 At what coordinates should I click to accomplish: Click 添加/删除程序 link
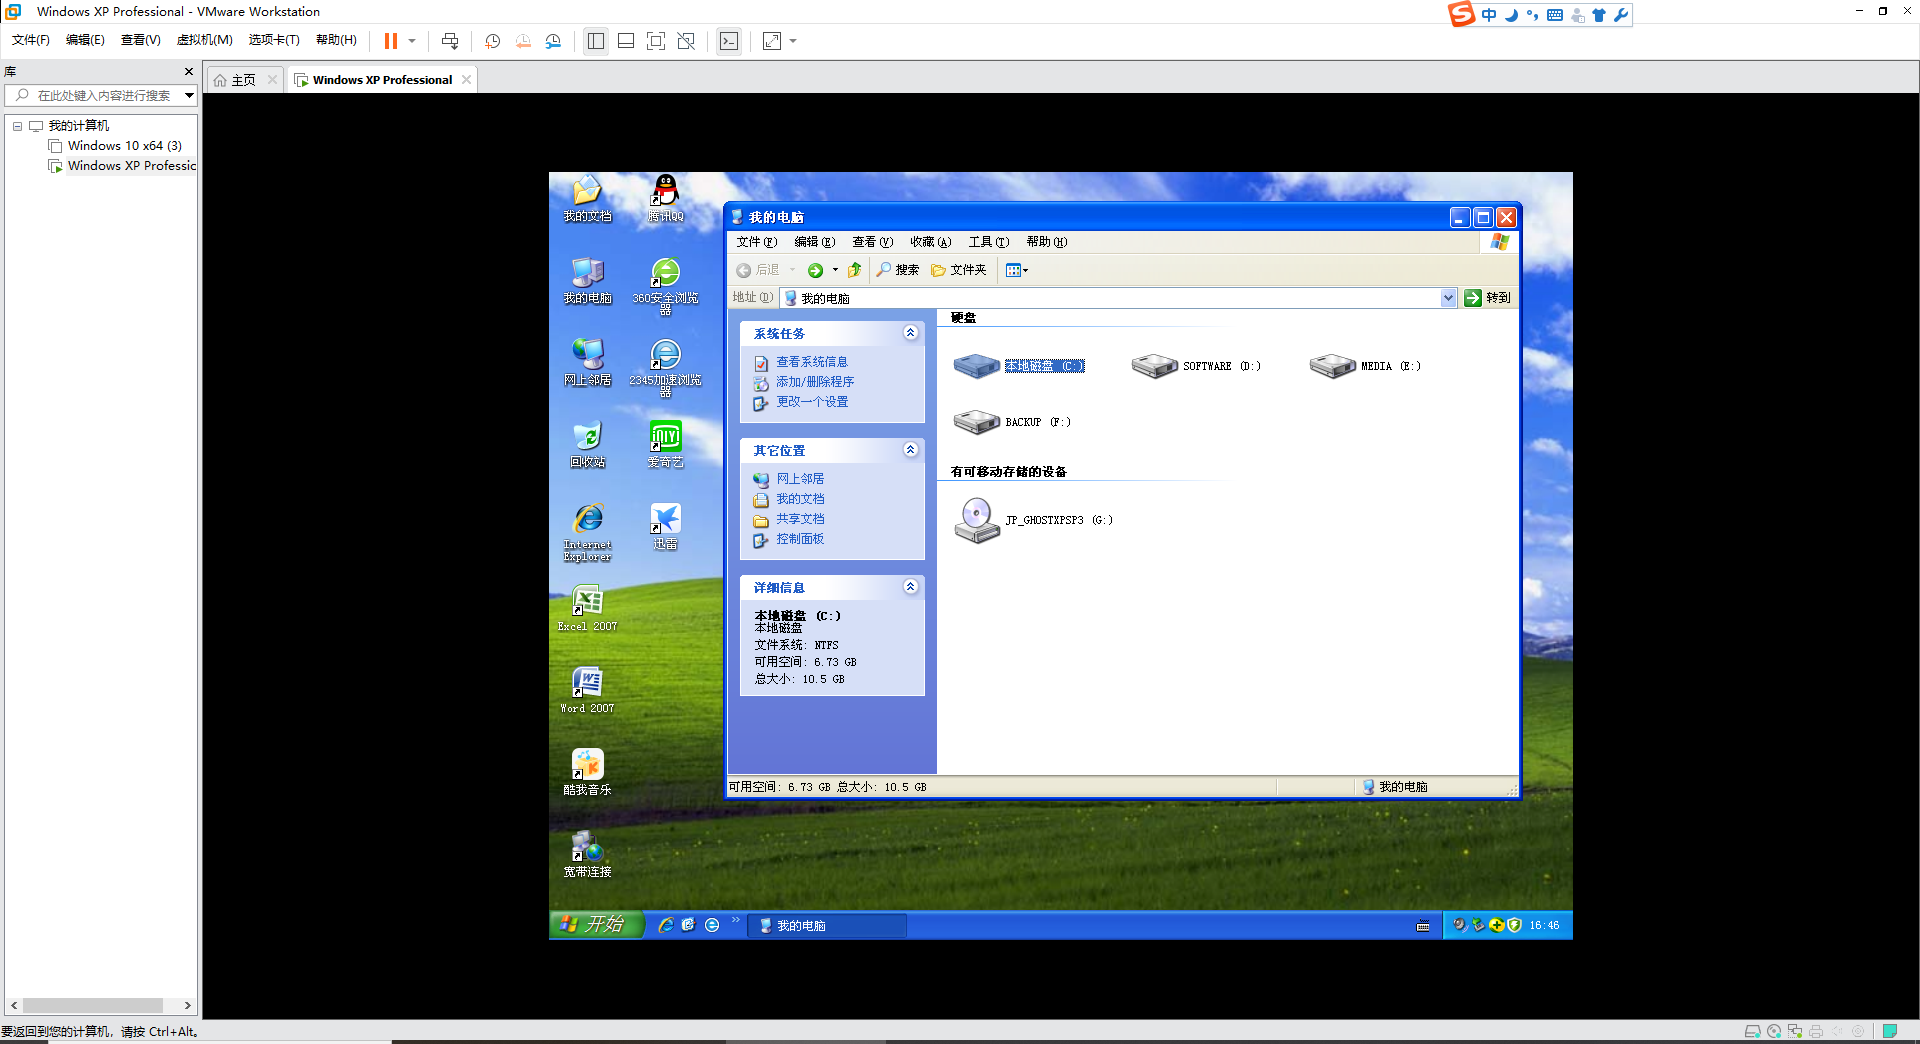815,382
